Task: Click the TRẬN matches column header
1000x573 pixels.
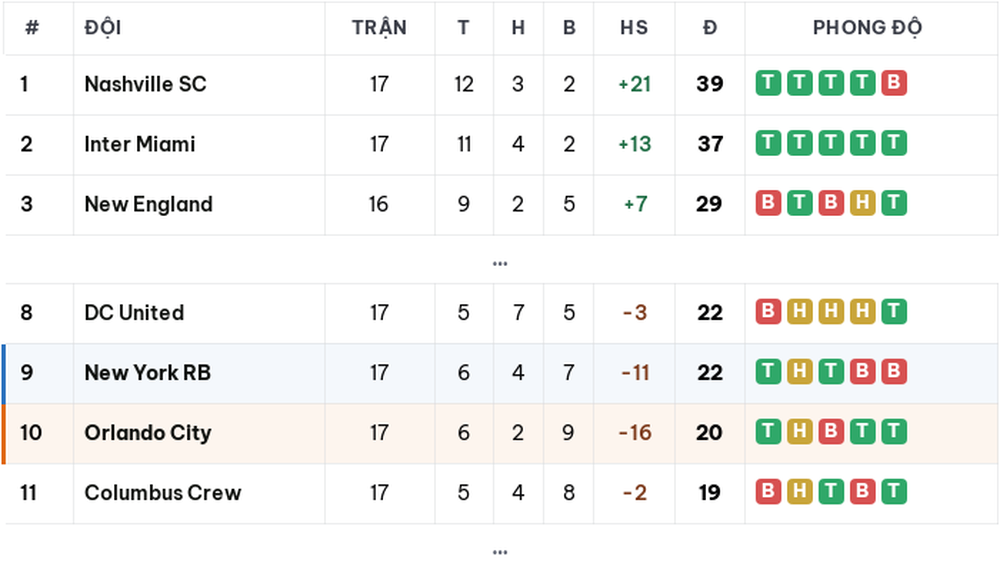Action: pos(379,27)
